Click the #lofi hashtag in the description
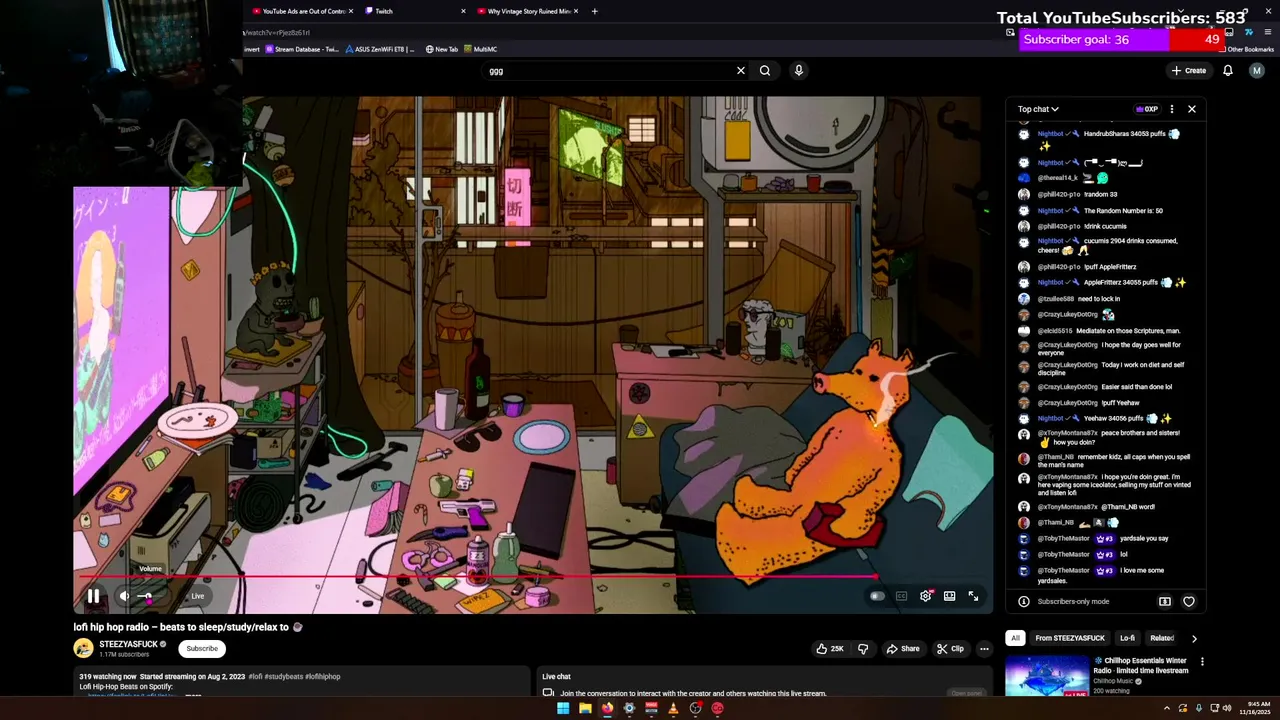 [x=255, y=677]
